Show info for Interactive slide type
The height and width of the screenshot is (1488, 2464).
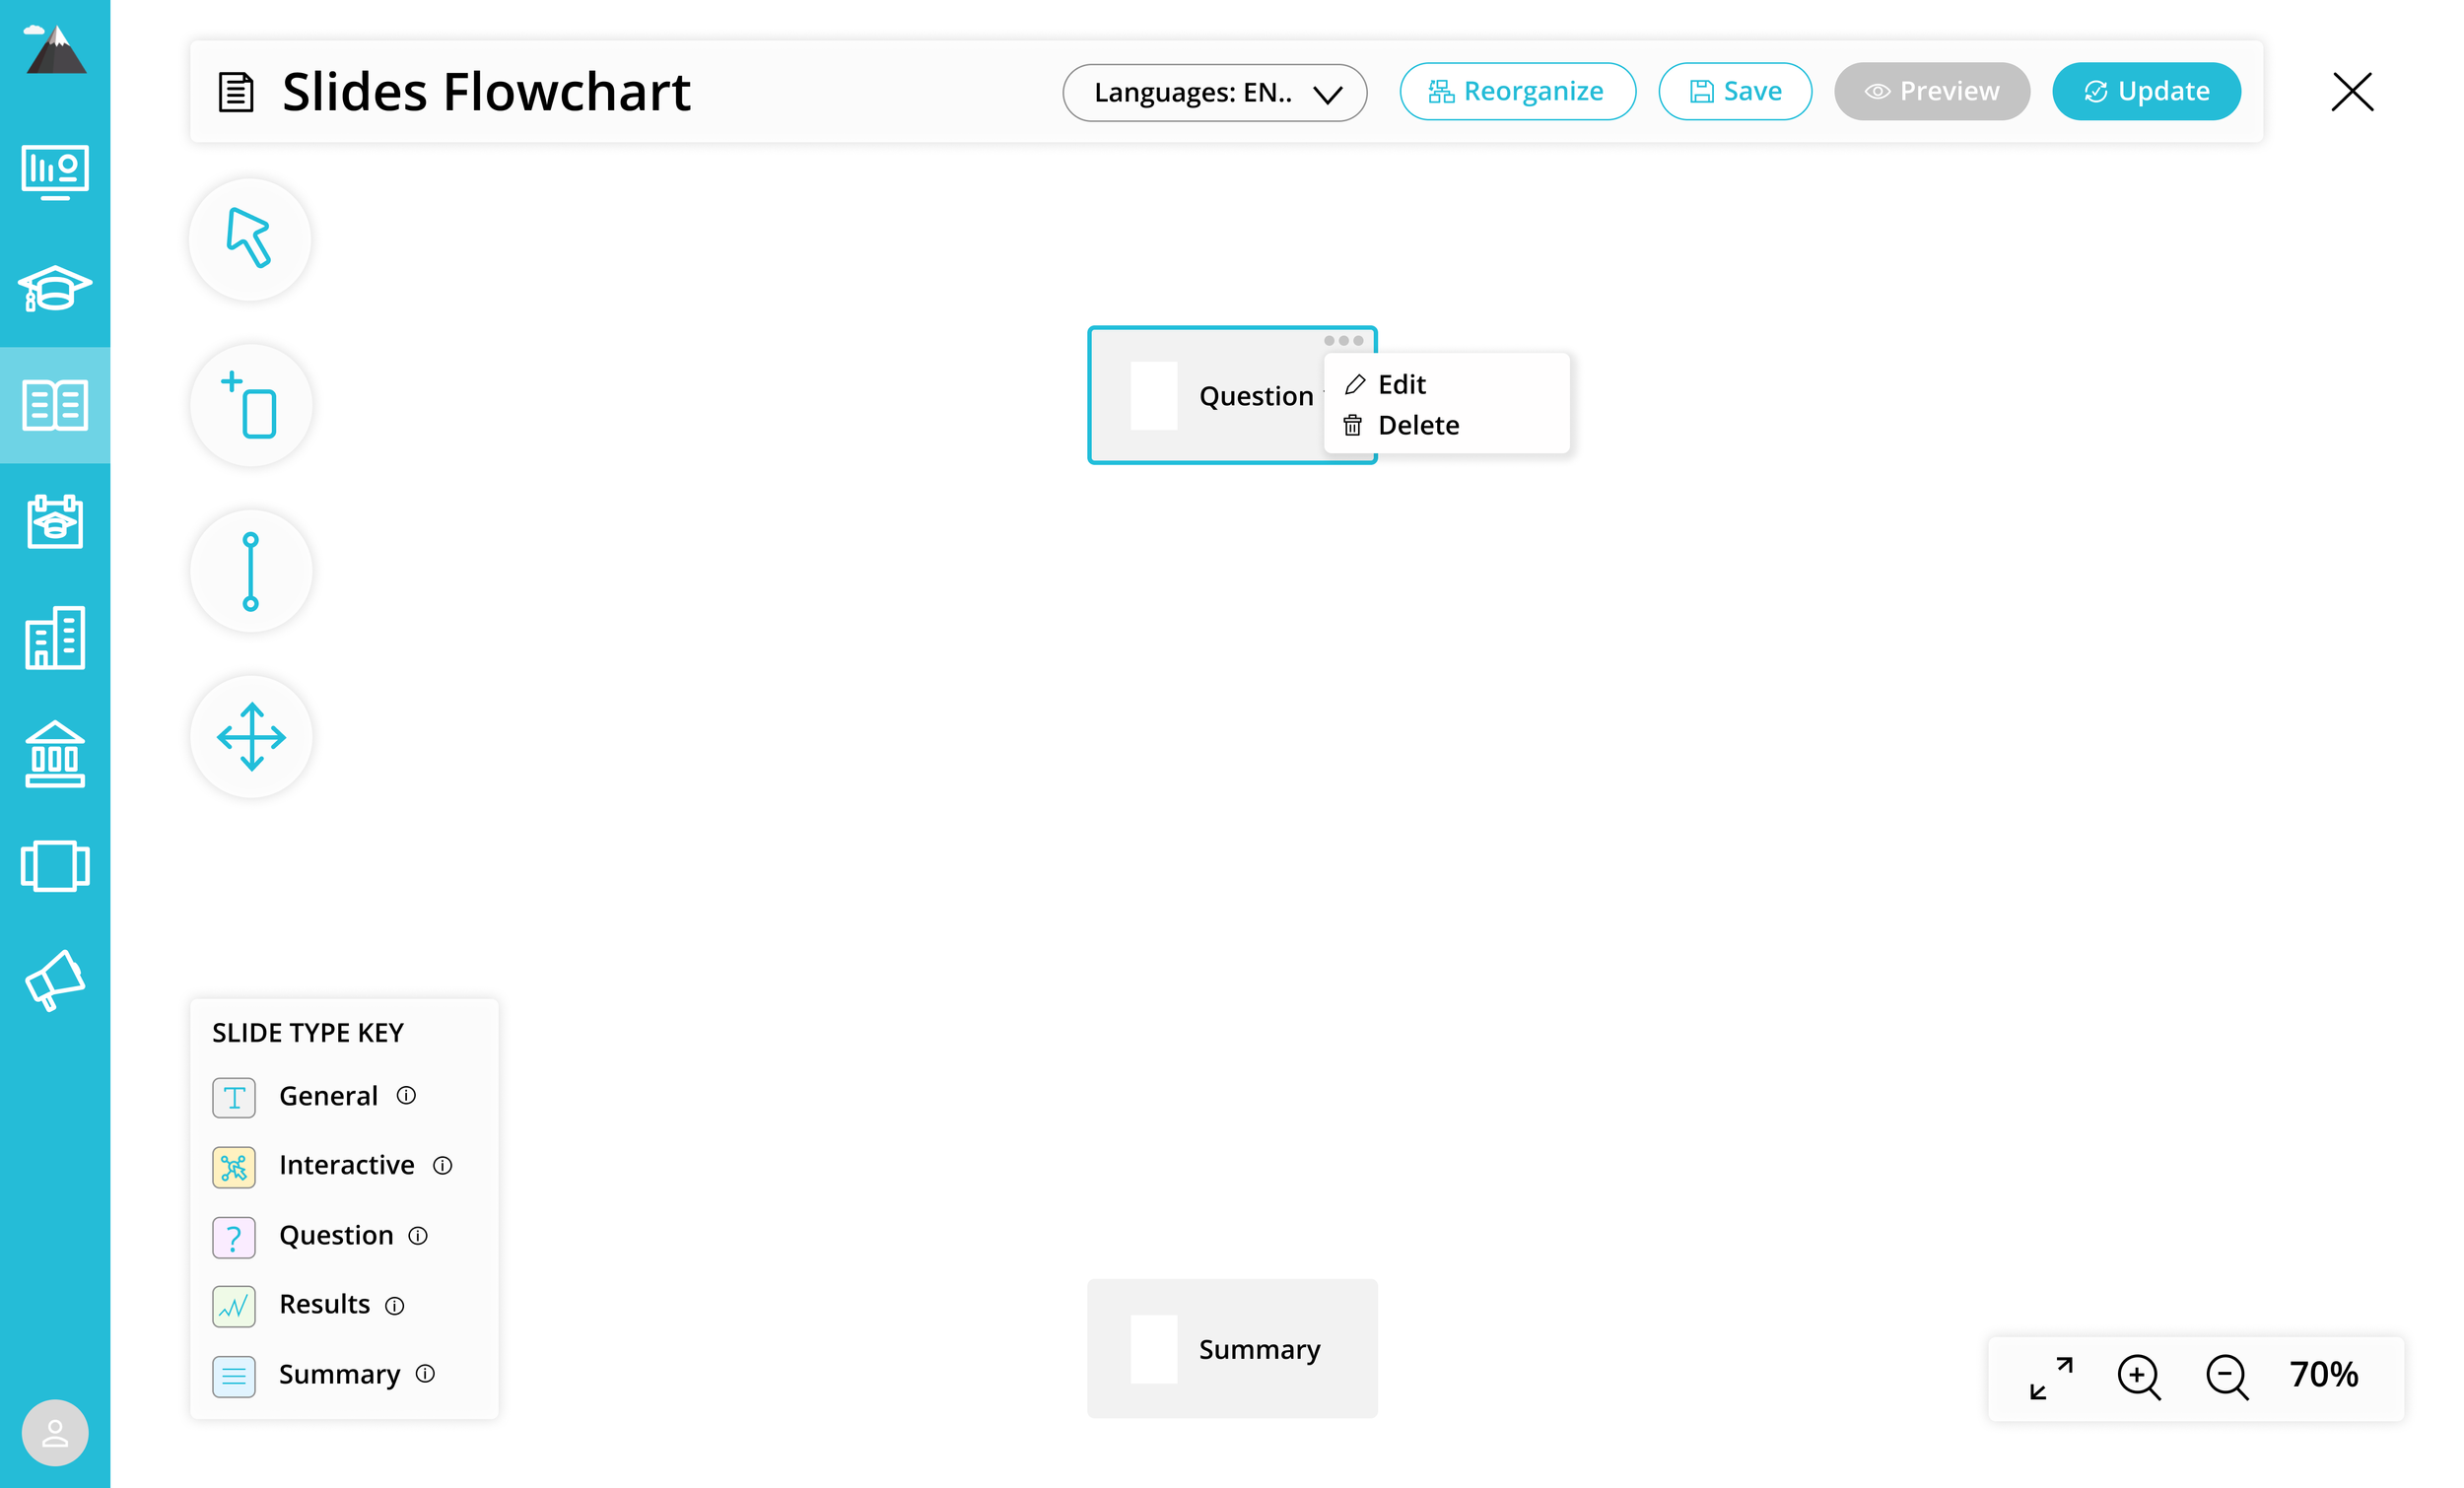point(442,1166)
